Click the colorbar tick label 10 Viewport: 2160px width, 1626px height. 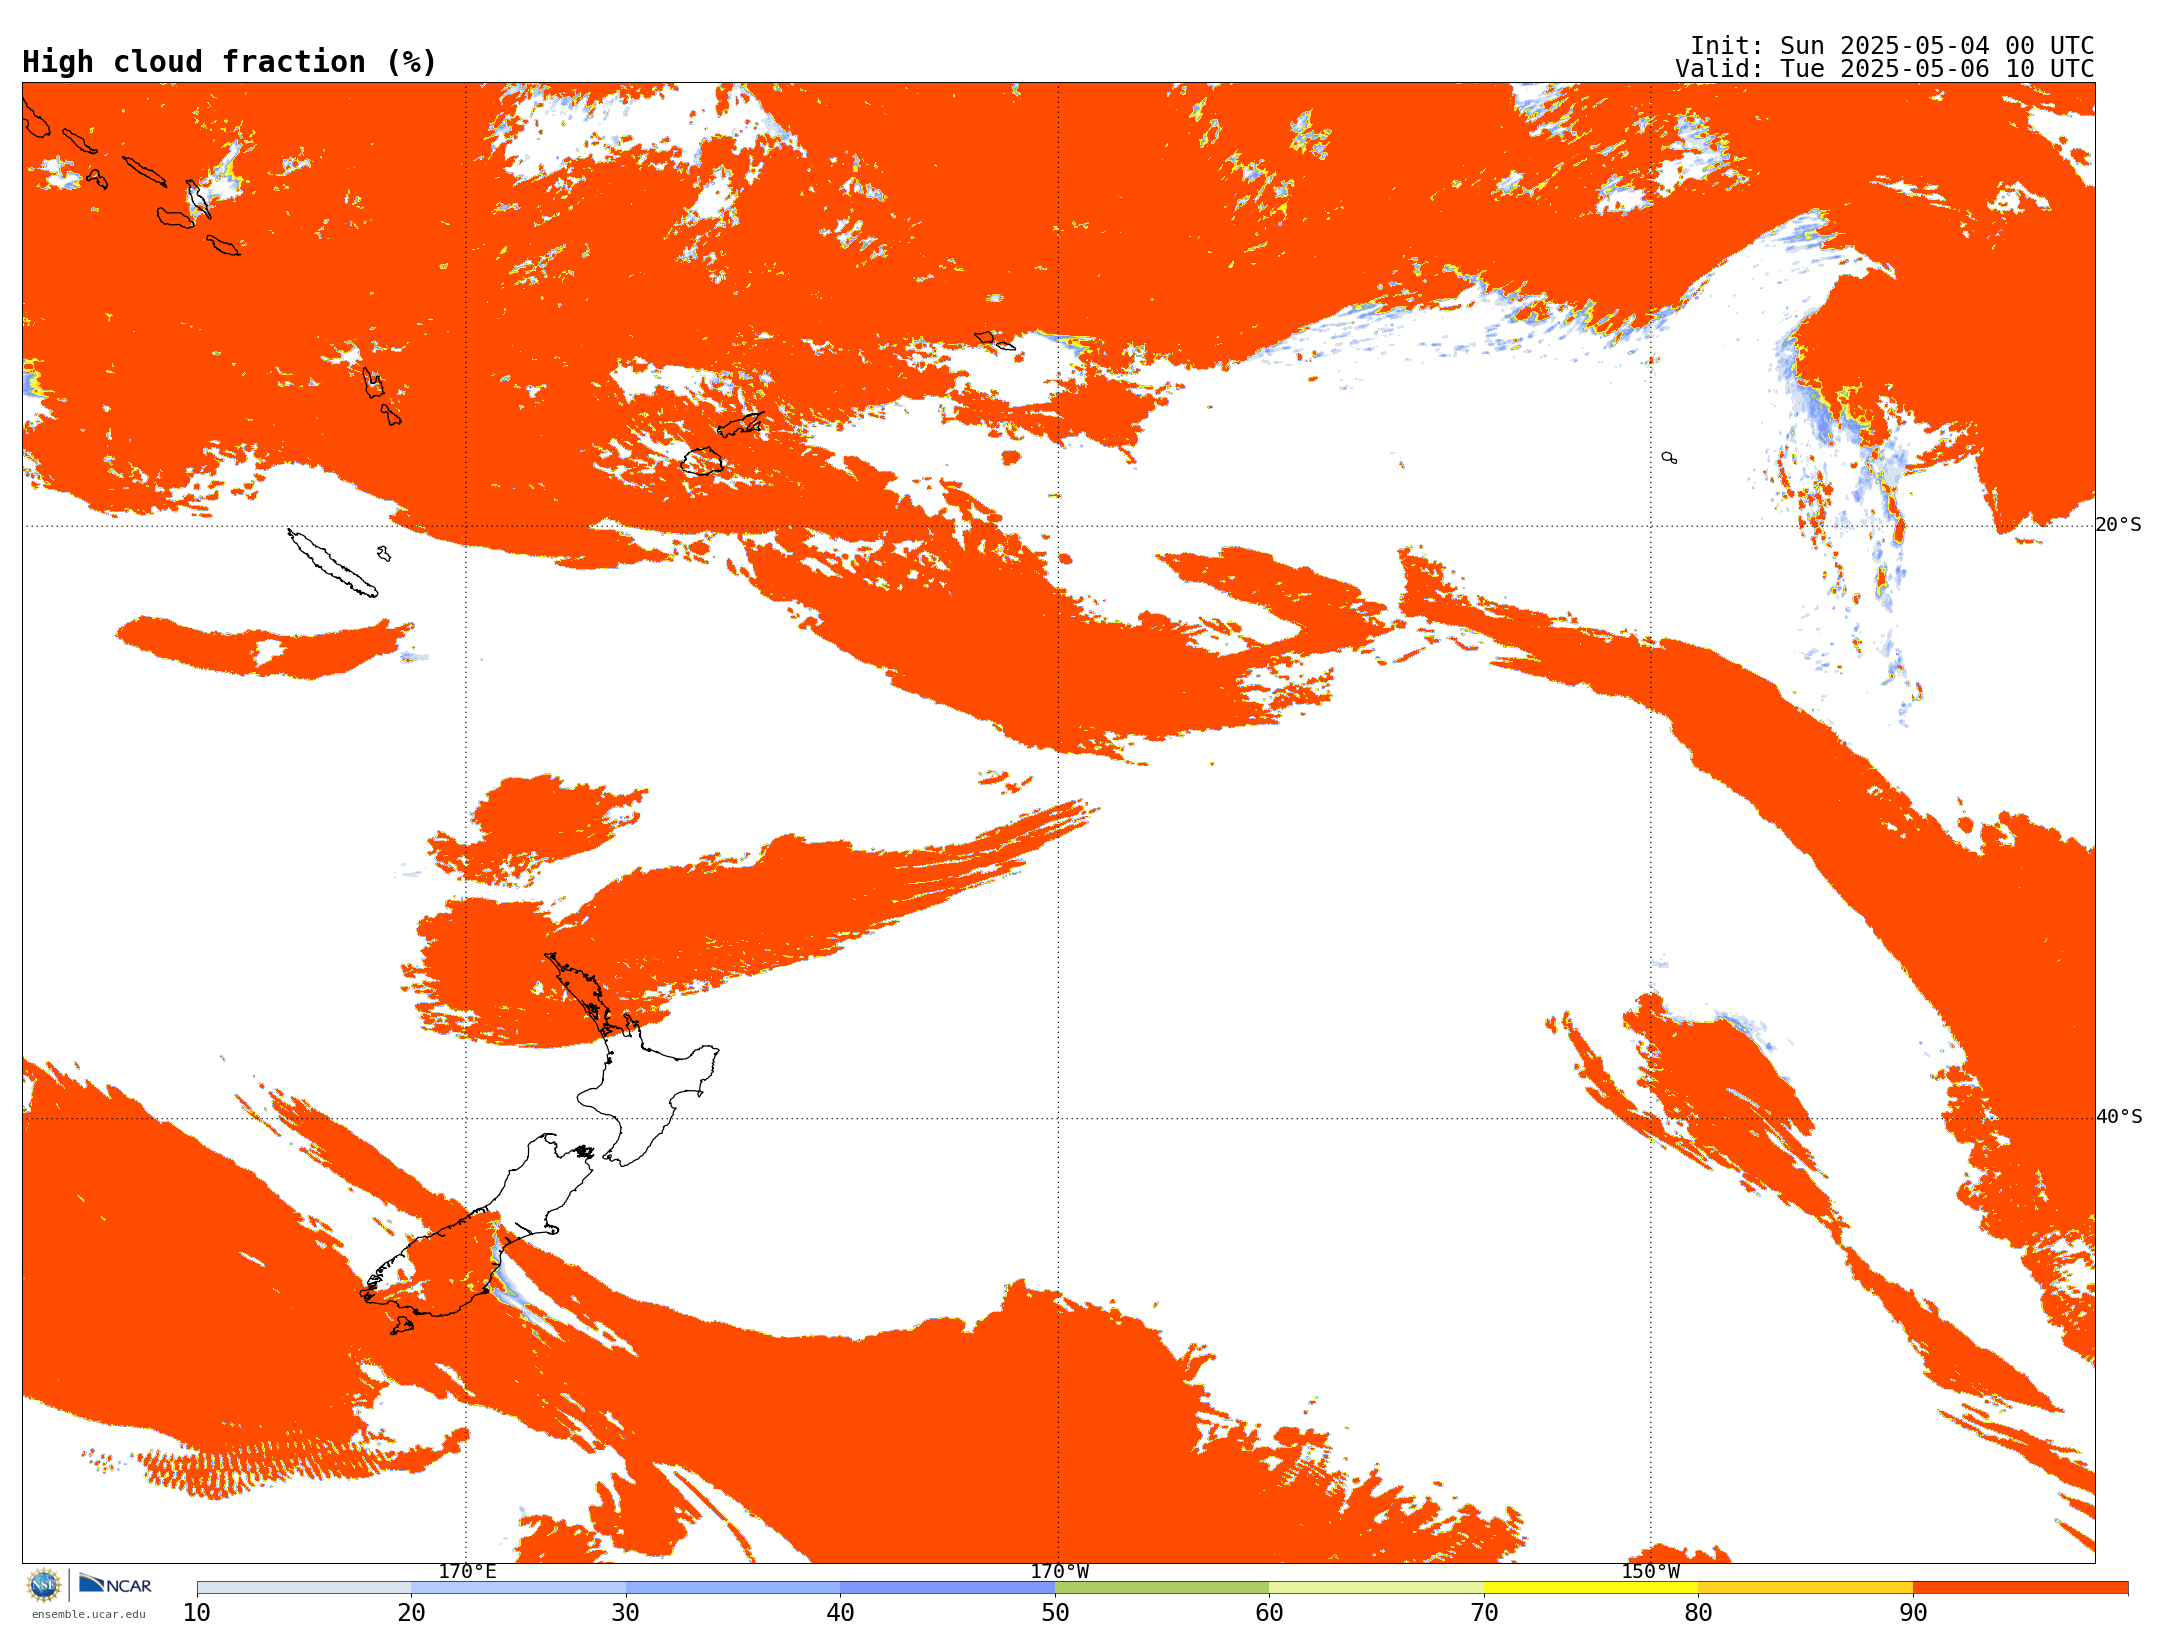tap(197, 1613)
